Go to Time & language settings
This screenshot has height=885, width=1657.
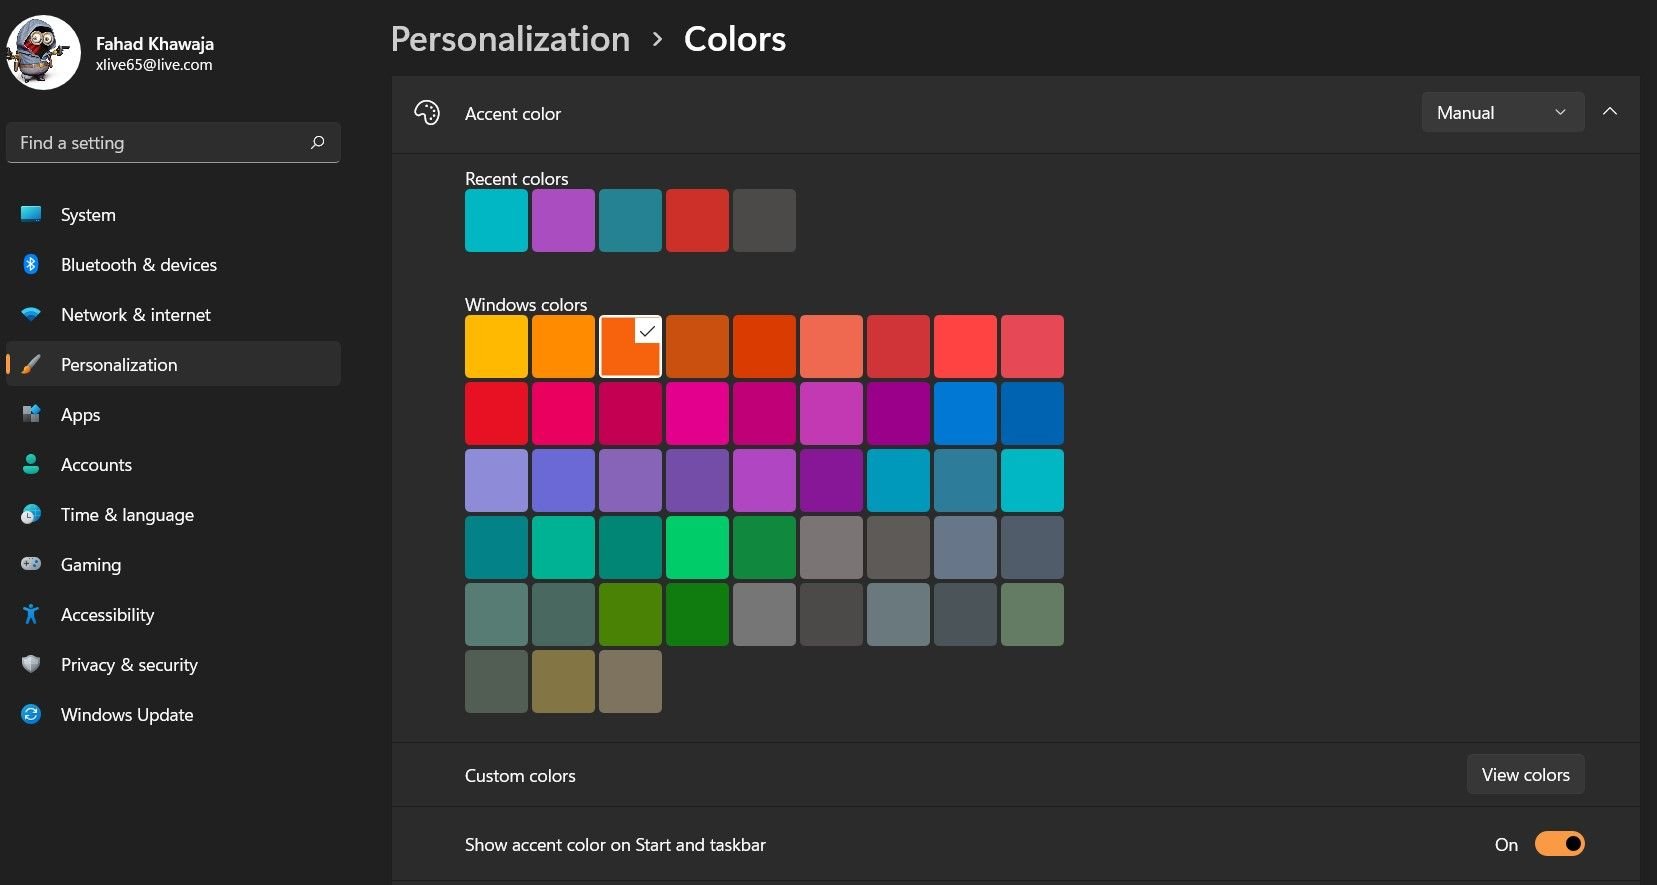tap(127, 514)
